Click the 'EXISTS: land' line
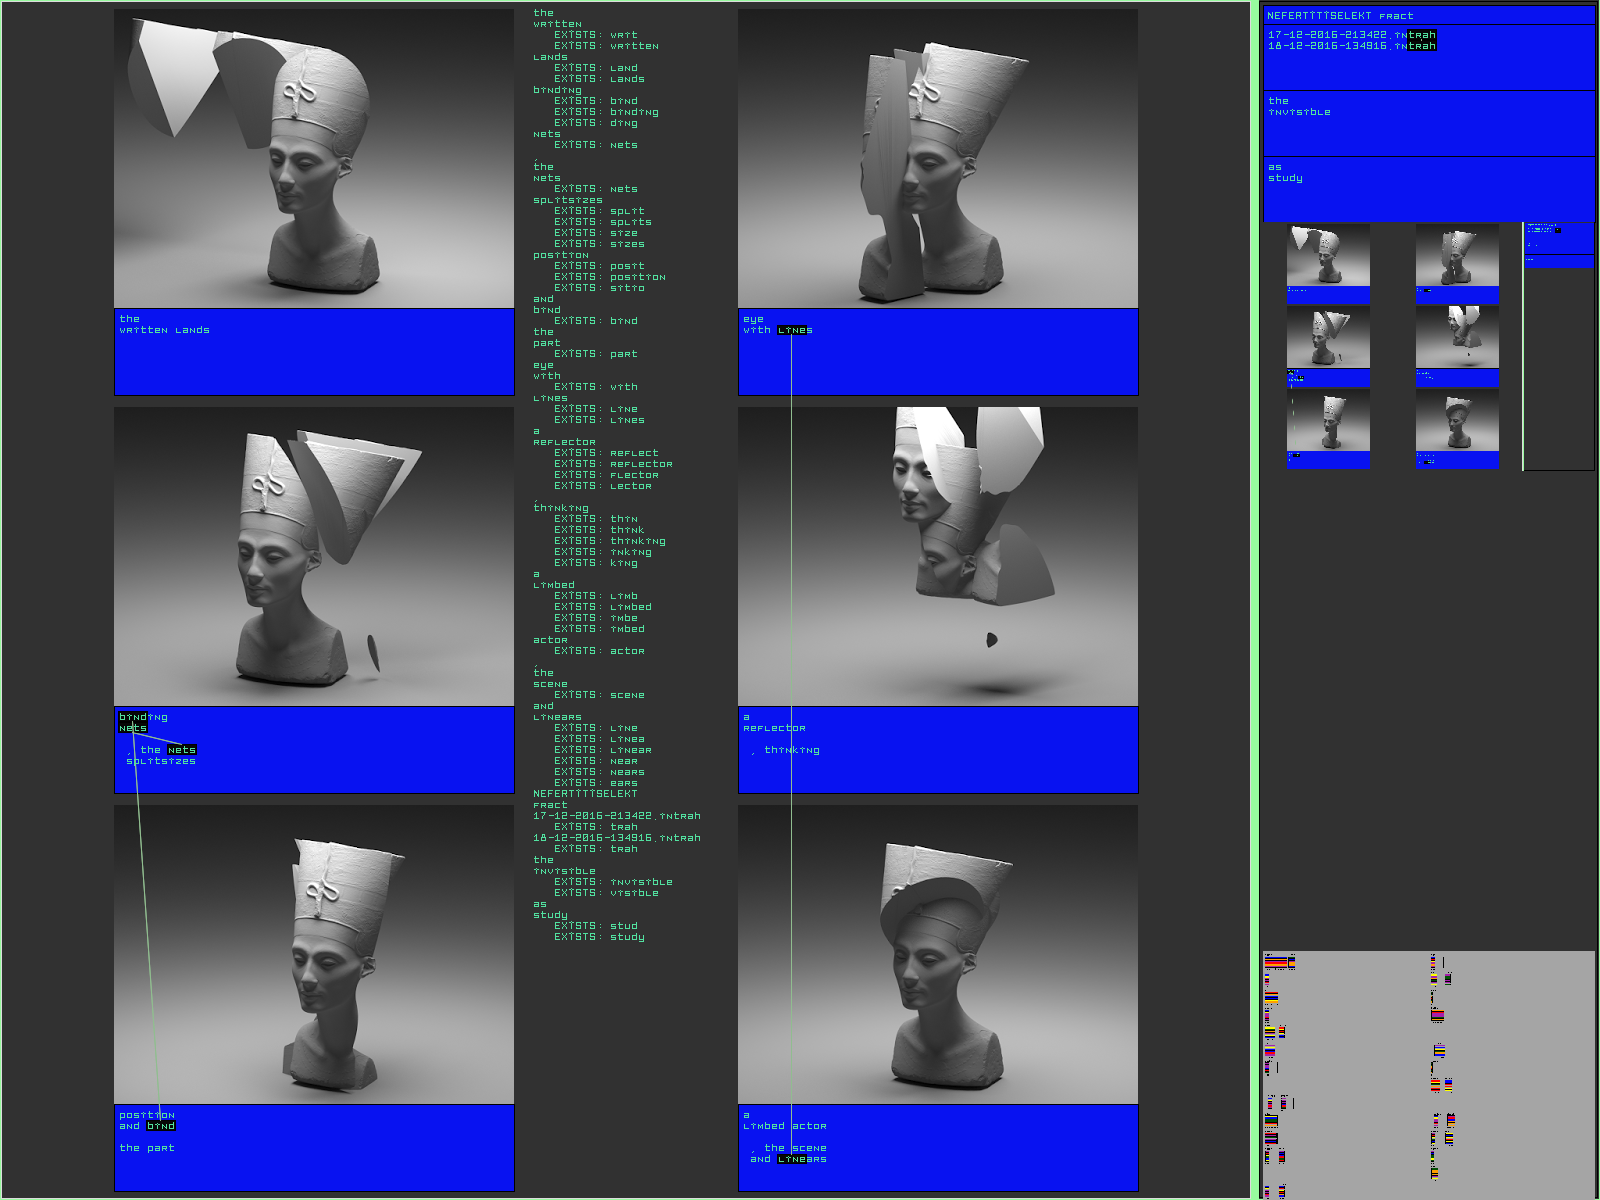1600x1200 pixels. tap(596, 68)
